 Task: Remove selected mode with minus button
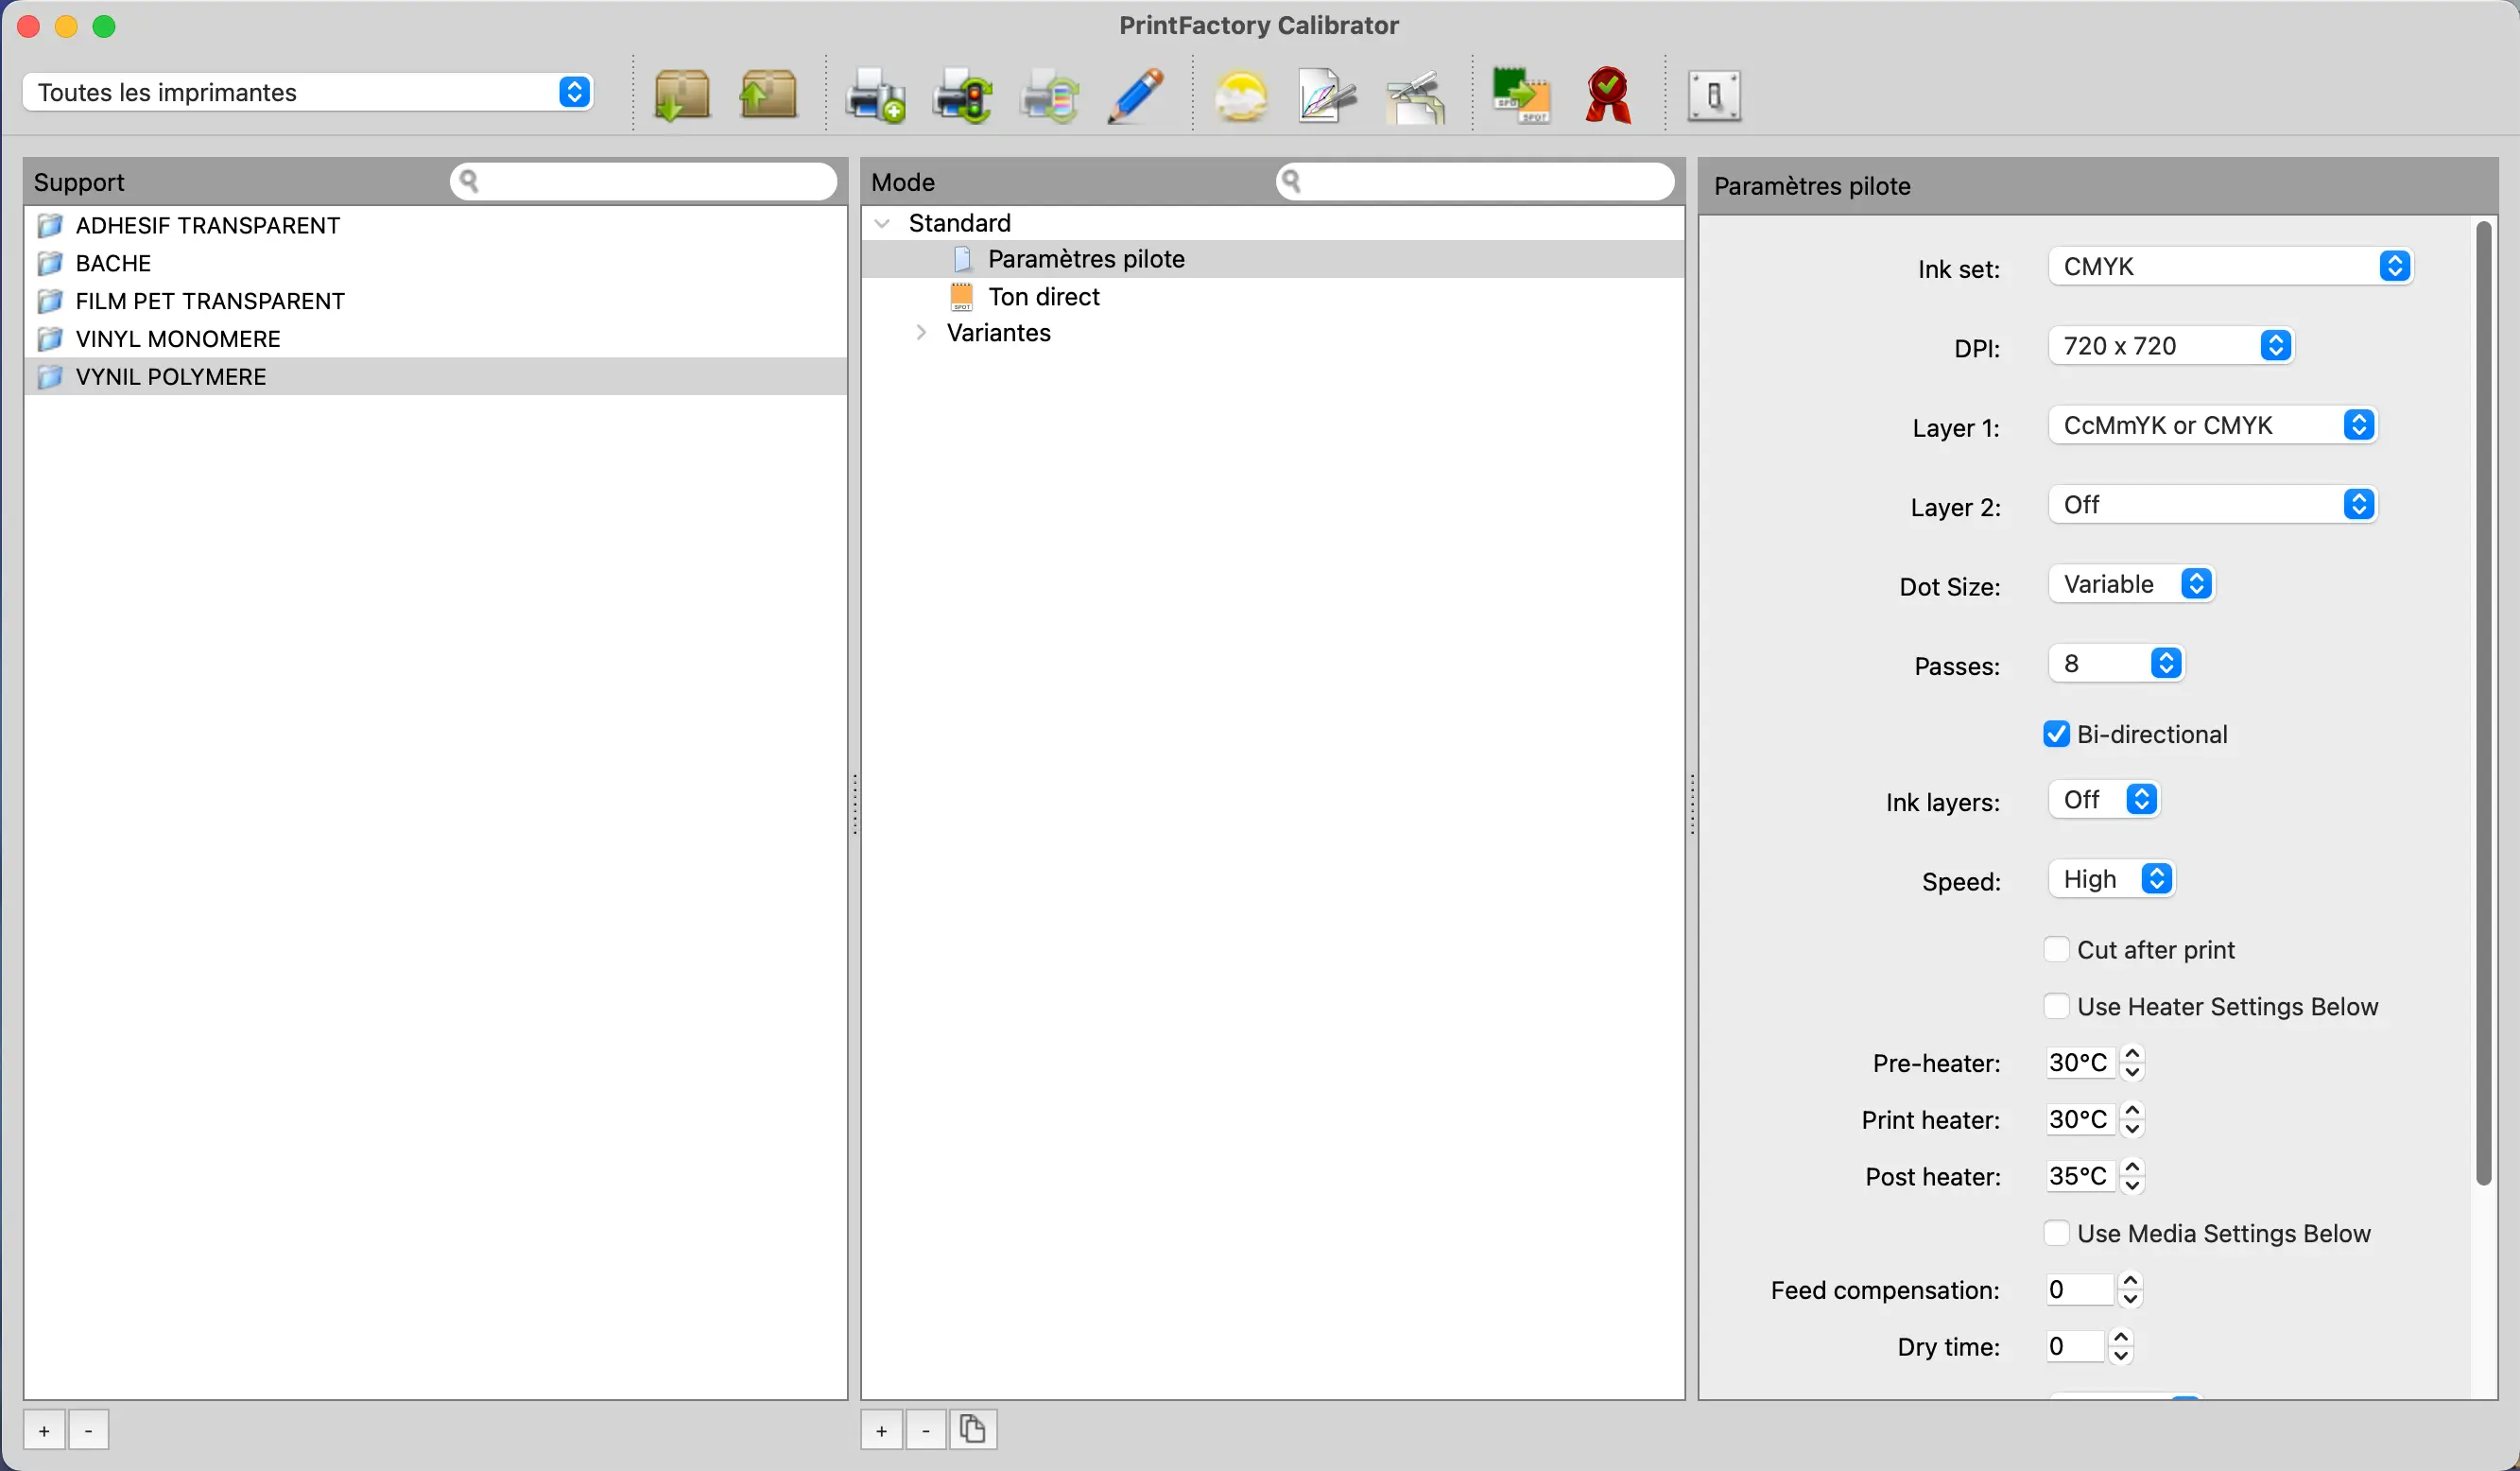pyautogui.click(x=926, y=1430)
